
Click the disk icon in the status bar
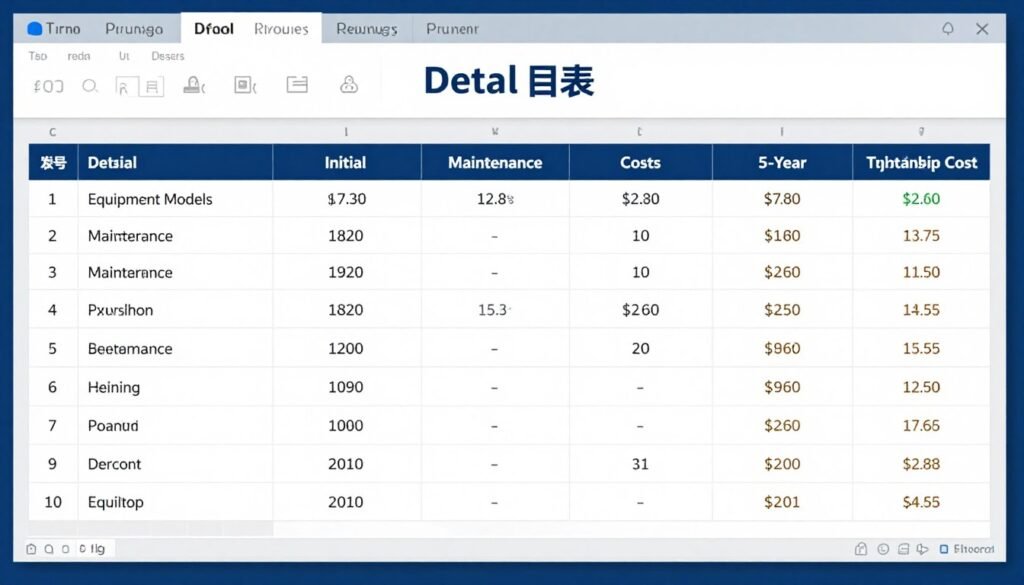pos(903,549)
